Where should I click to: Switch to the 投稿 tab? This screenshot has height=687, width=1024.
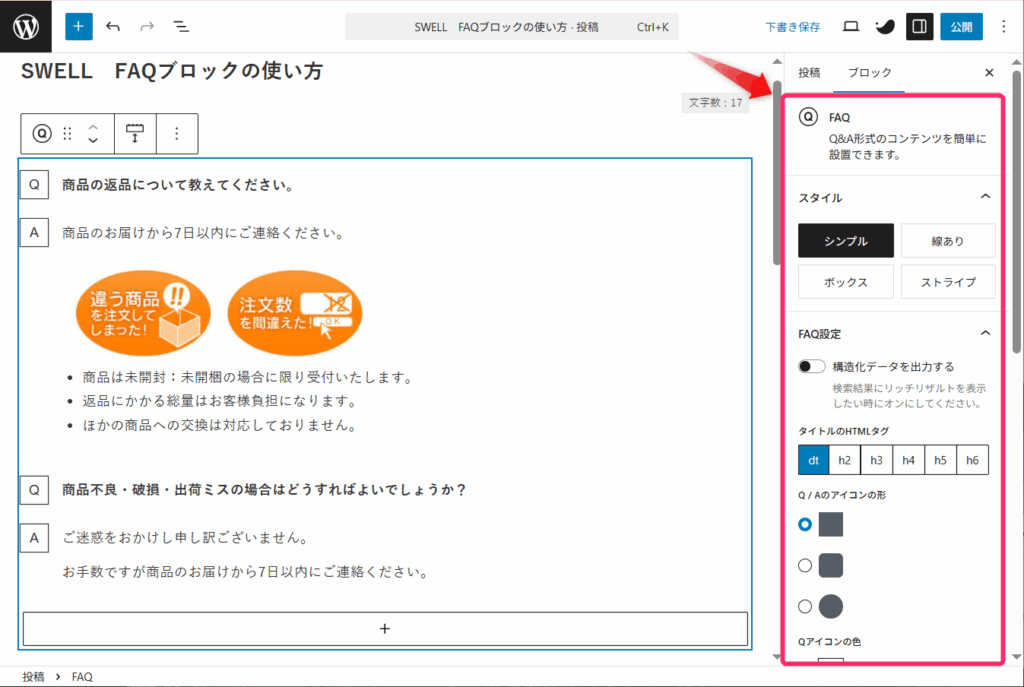[x=809, y=73]
